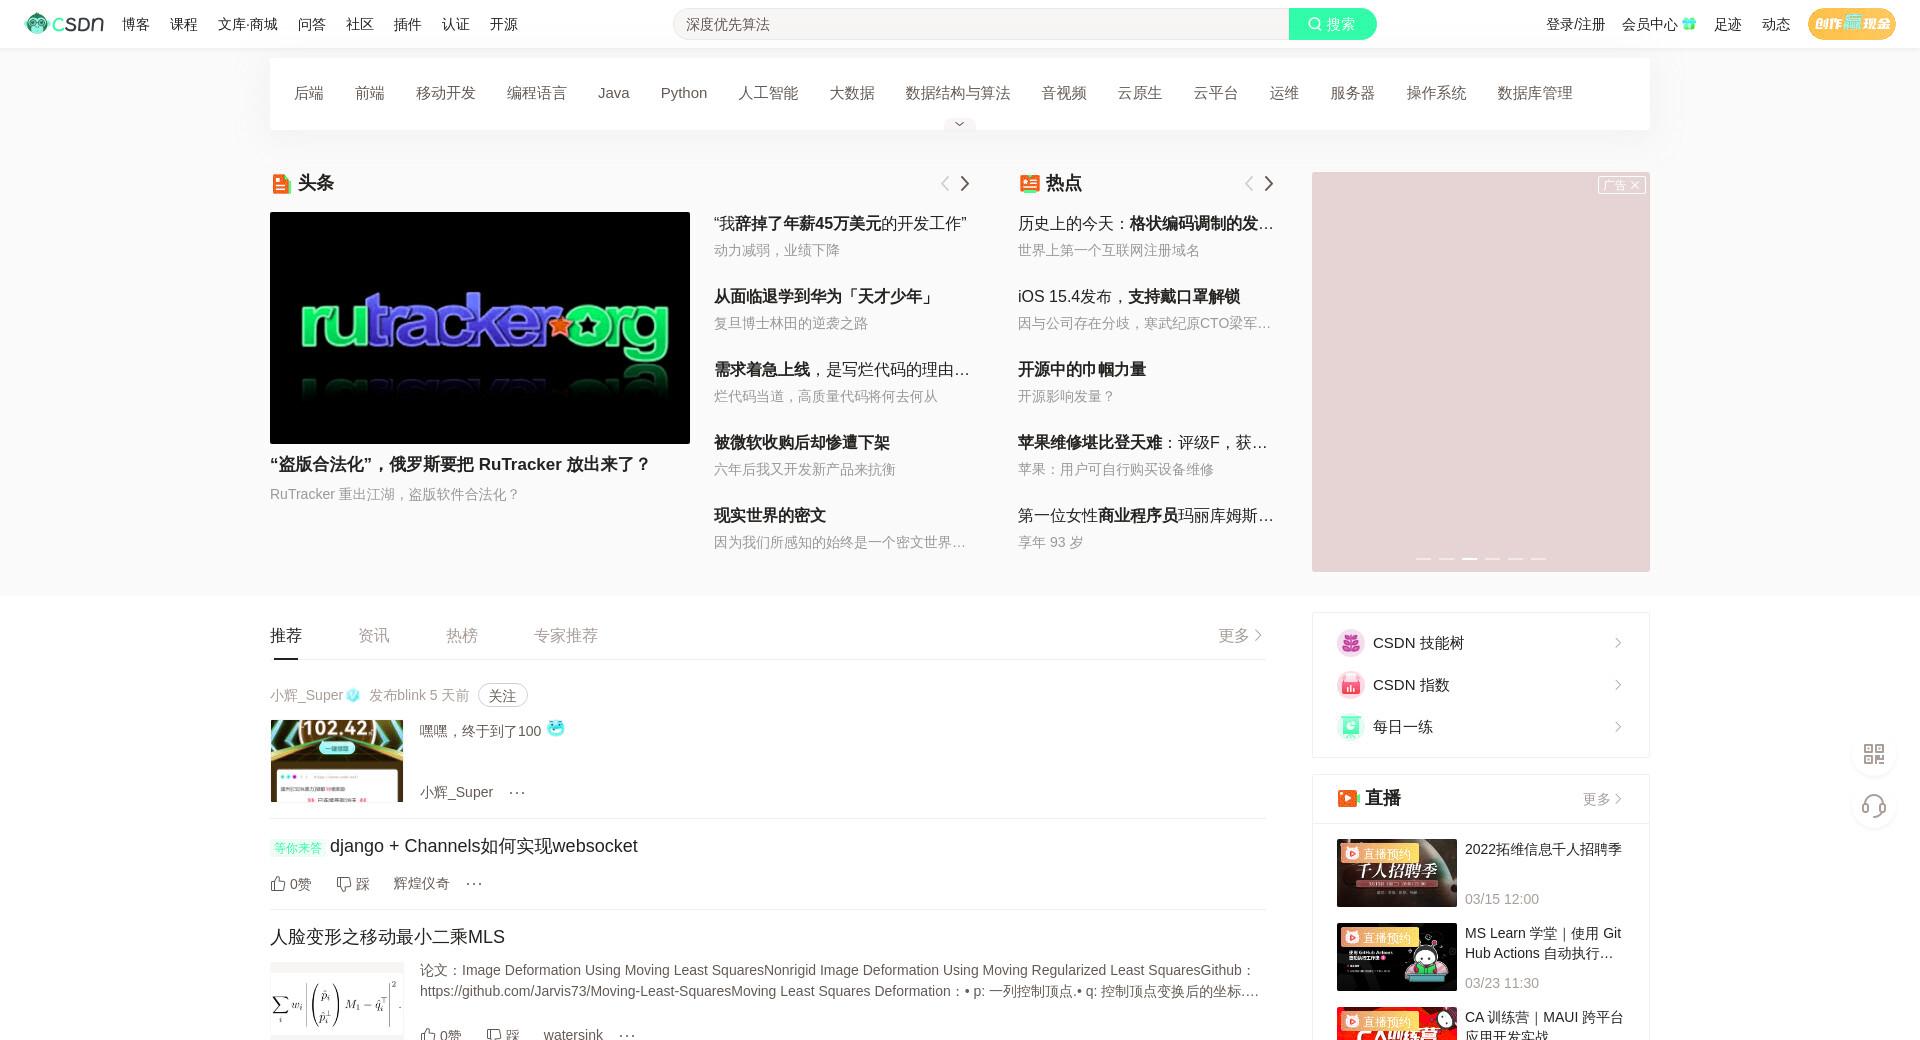Open the rutracker.org headline image
The image size is (1920, 1040).
click(480, 328)
